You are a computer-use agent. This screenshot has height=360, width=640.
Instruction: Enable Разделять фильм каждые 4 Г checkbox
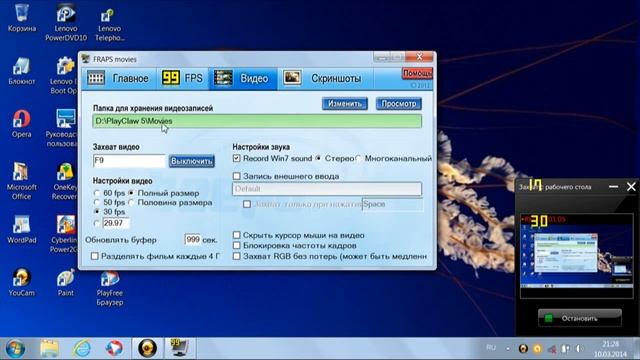tap(95, 256)
